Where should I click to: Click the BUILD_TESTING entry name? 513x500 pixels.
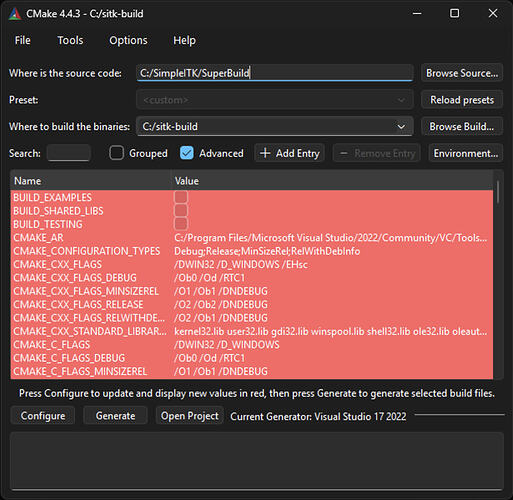coord(48,224)
